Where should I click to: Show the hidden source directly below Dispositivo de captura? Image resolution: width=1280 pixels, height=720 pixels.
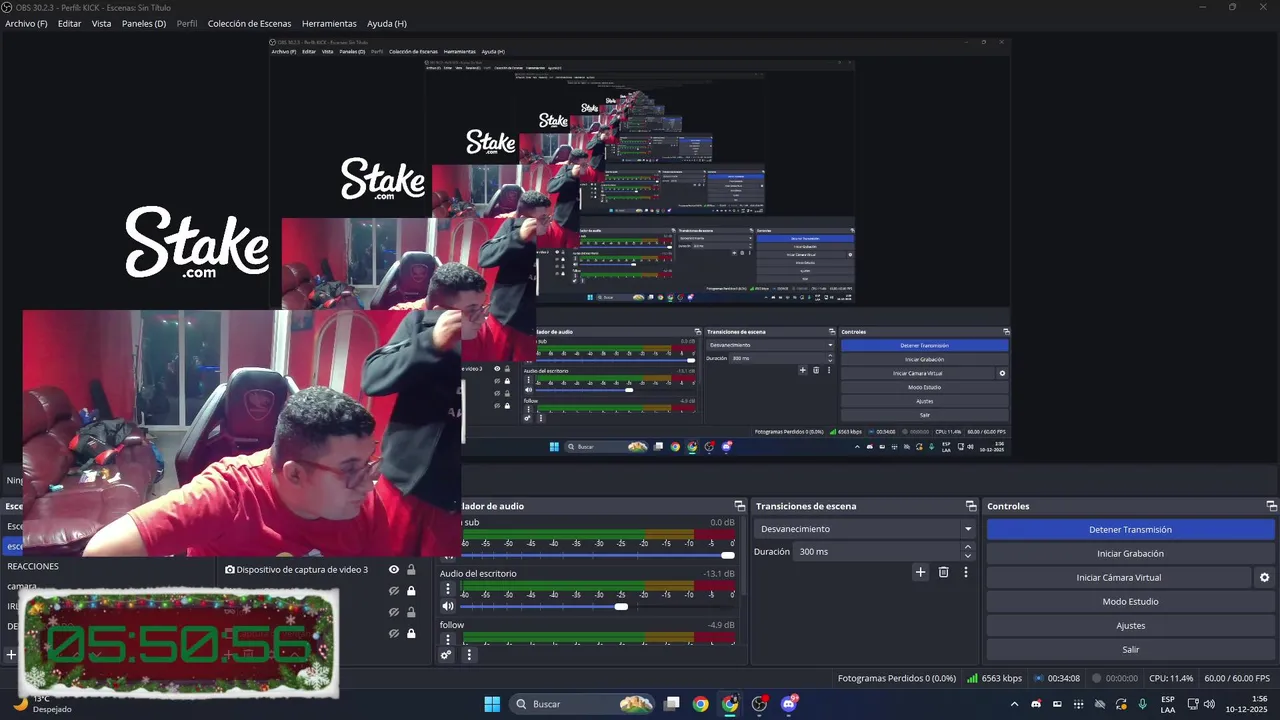point(394,591)
